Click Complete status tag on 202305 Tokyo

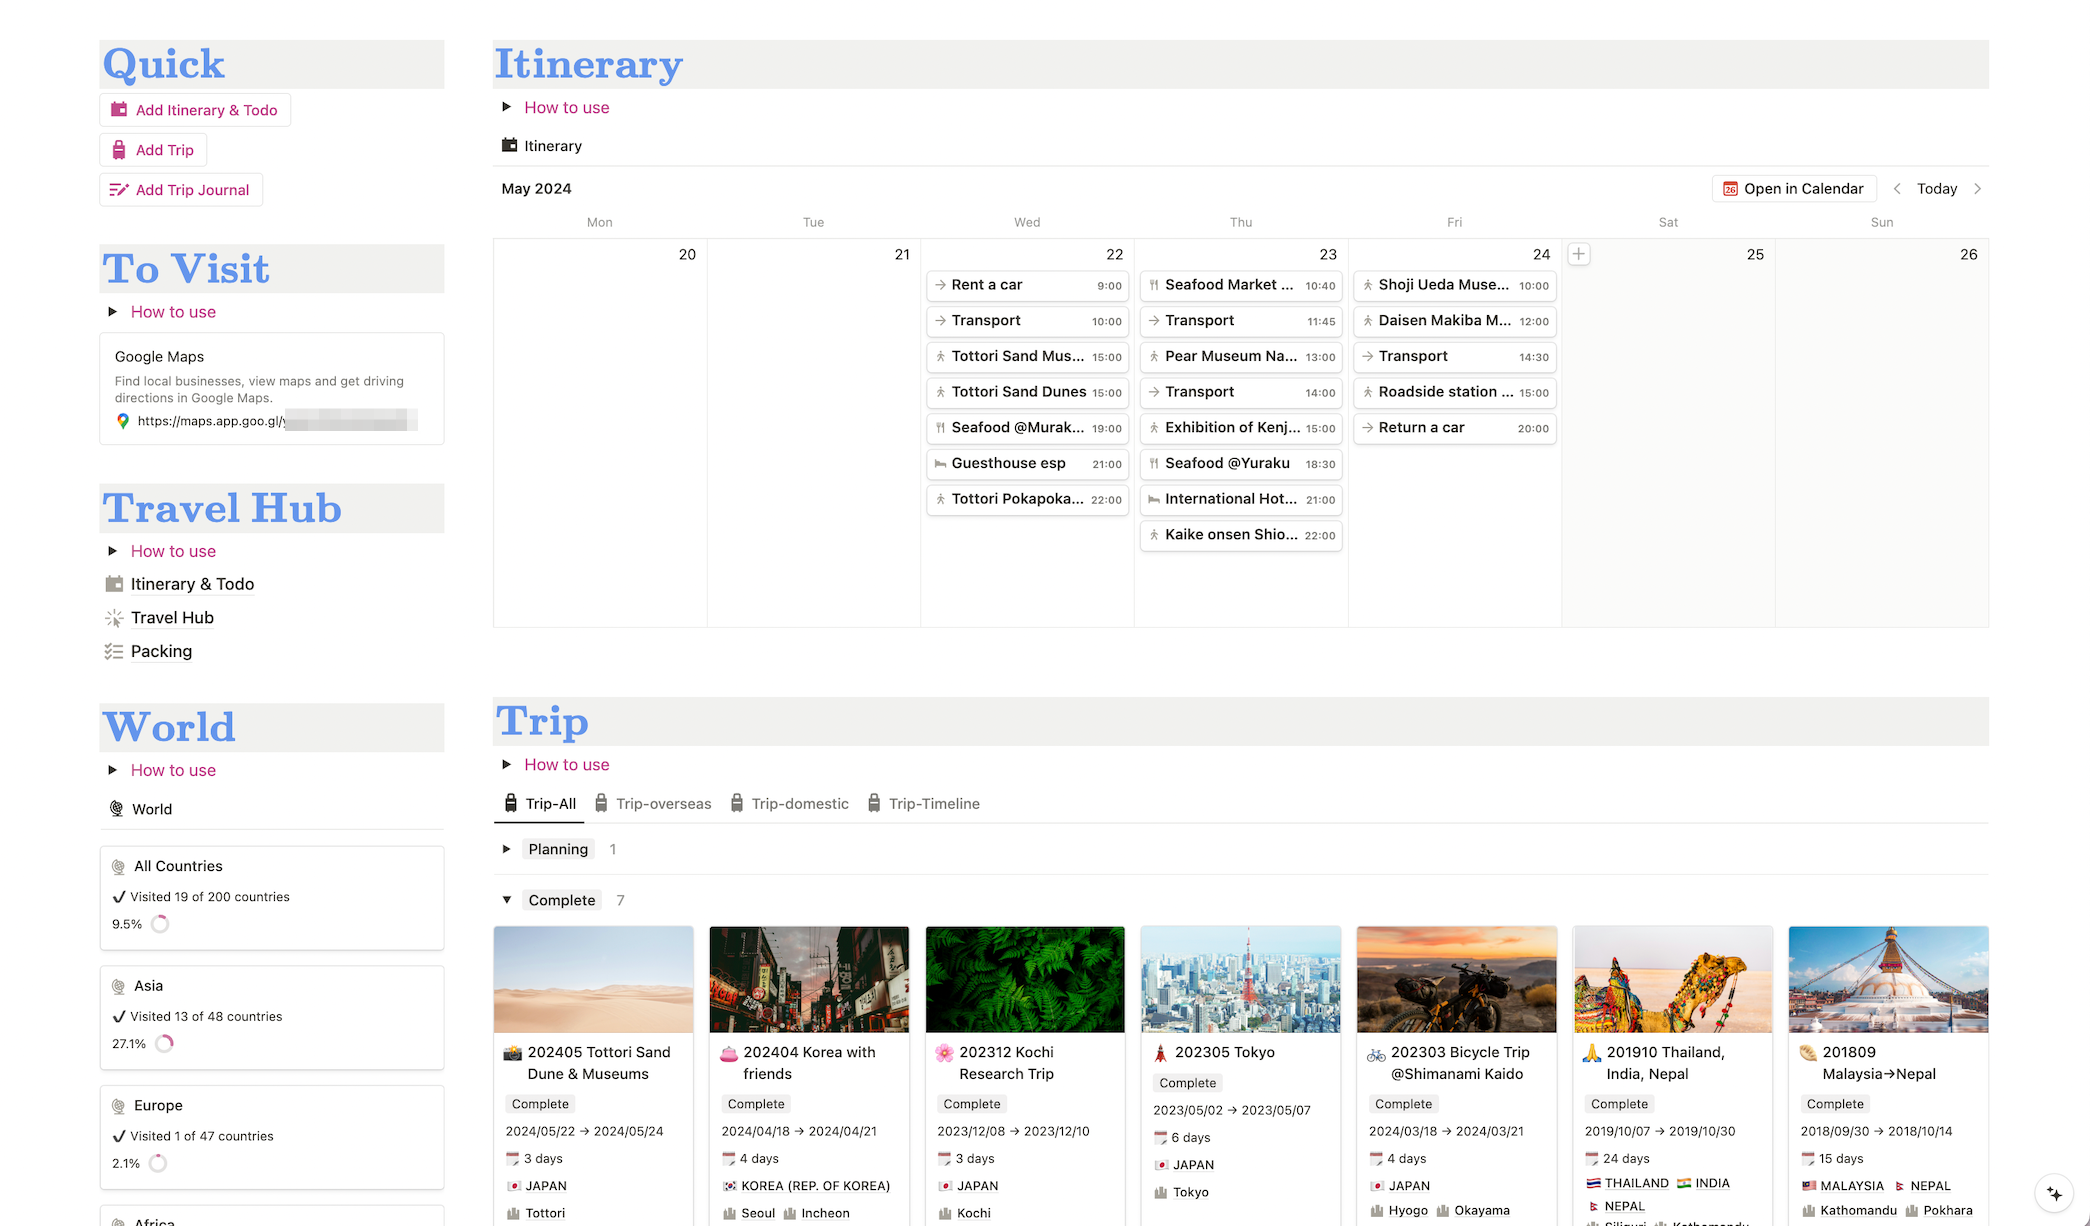click(1188, 1083)
